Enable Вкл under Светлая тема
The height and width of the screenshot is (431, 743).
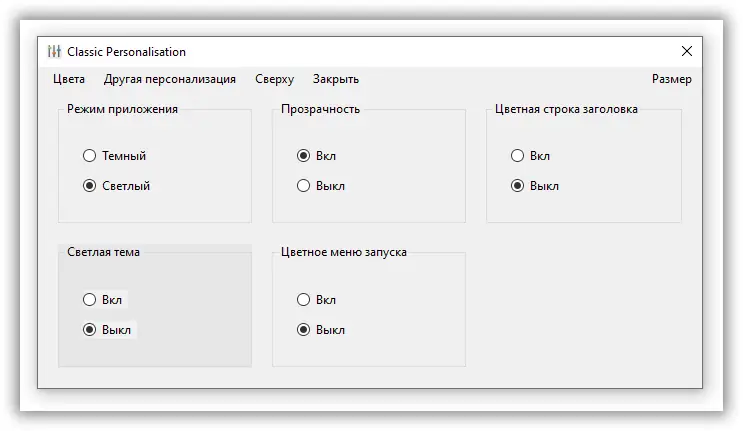click(90, 300)
